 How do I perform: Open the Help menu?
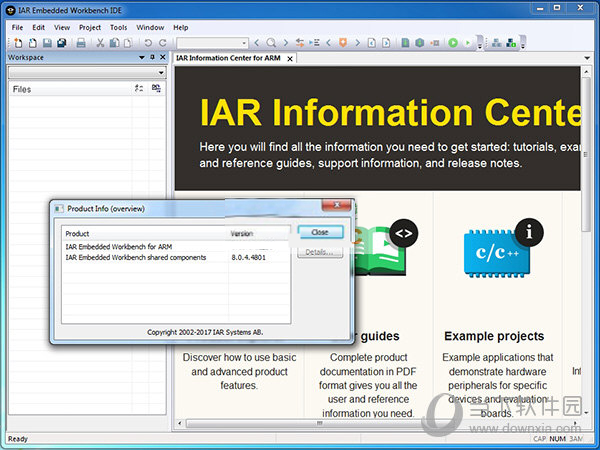coord(181,28)
